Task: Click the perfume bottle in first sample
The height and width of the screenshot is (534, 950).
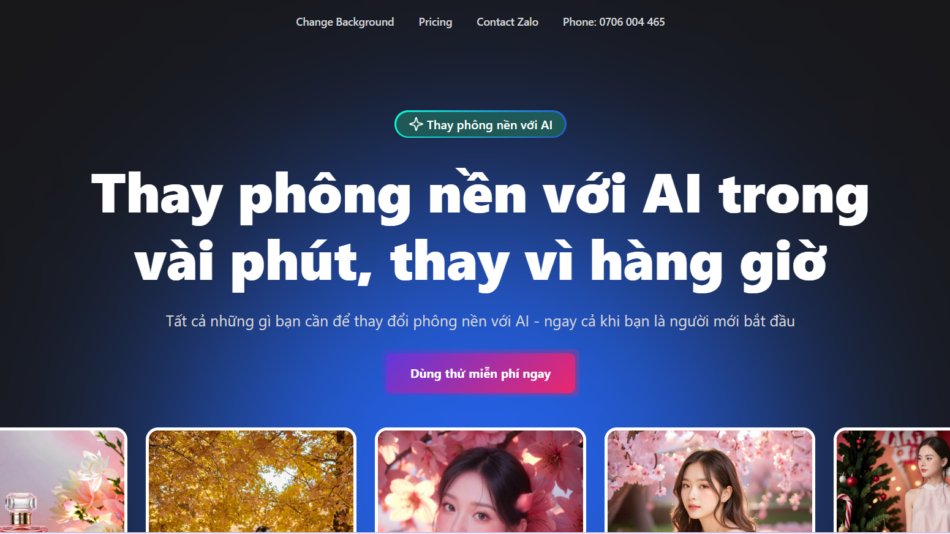Action: [22, 512]
